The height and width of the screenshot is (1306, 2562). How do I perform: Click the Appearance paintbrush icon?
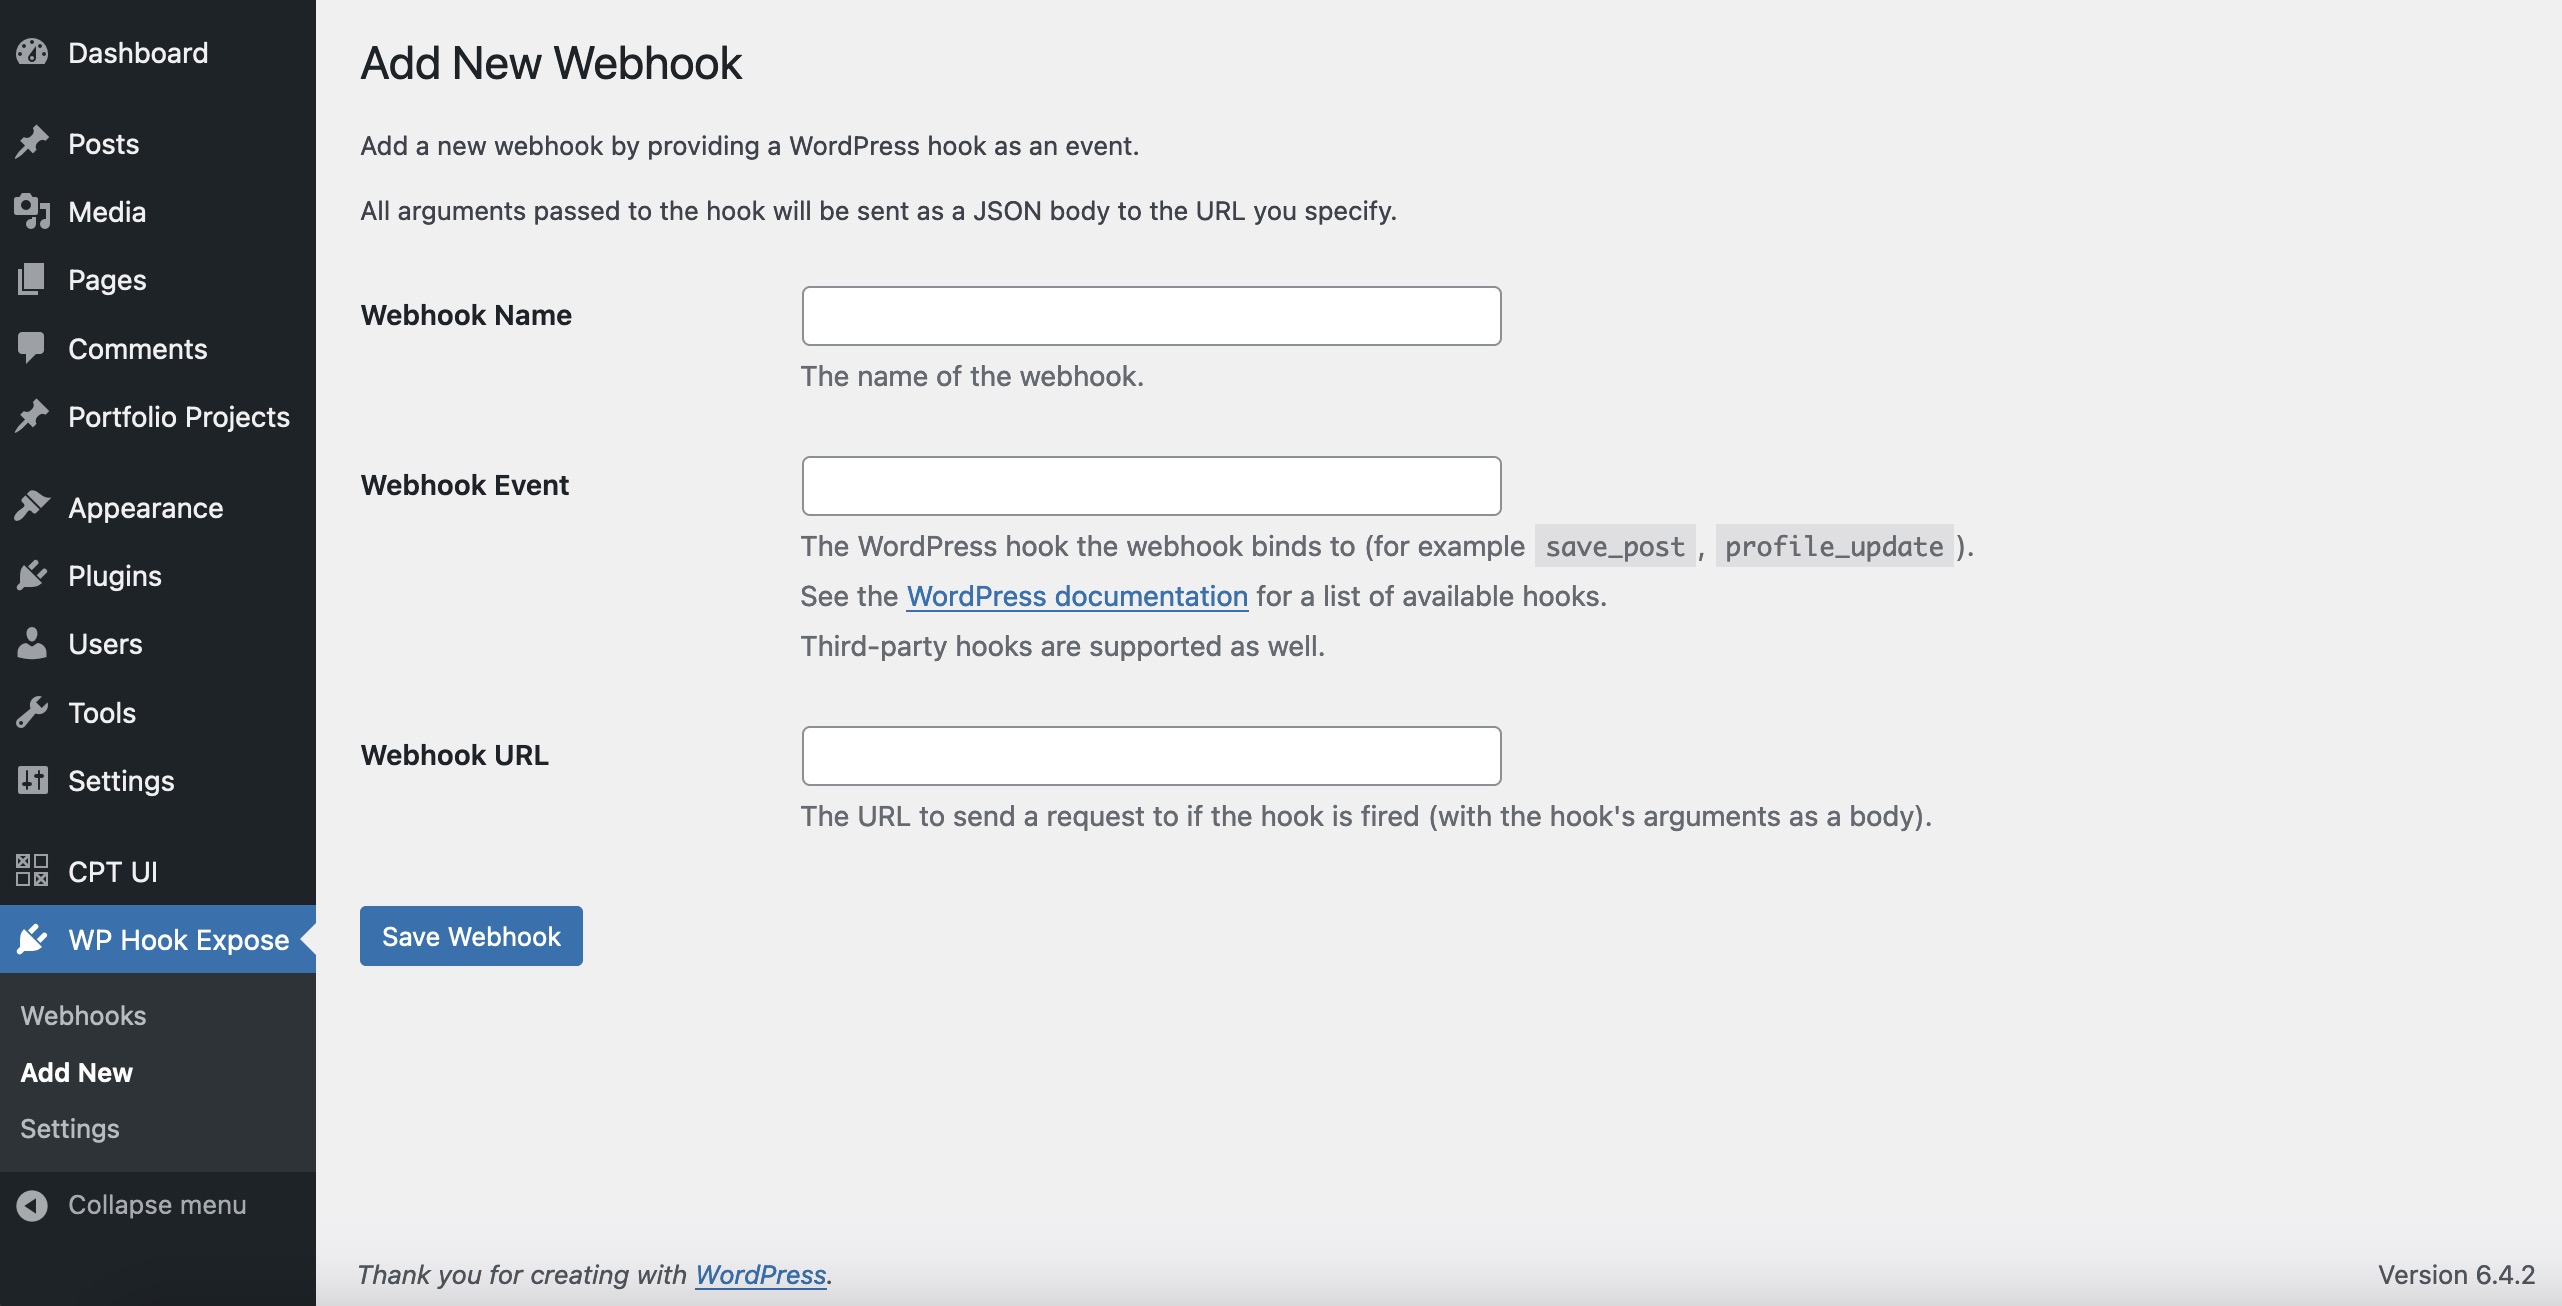32,507
